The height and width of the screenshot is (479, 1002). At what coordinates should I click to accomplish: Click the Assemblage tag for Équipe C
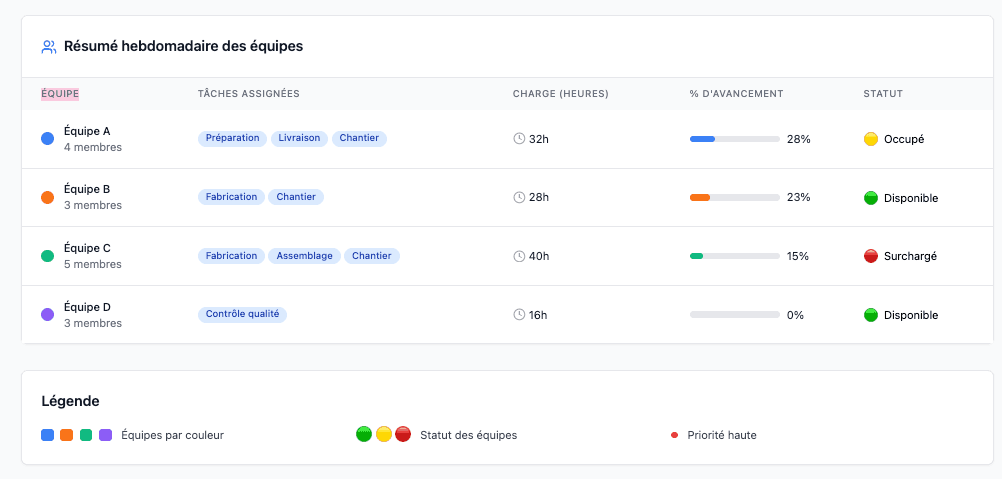tap(305, 256)
